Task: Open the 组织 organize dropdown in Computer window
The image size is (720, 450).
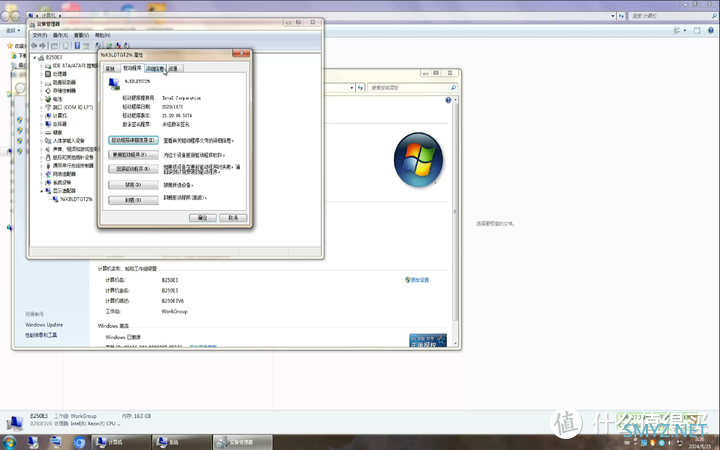Action: point(13,31)
